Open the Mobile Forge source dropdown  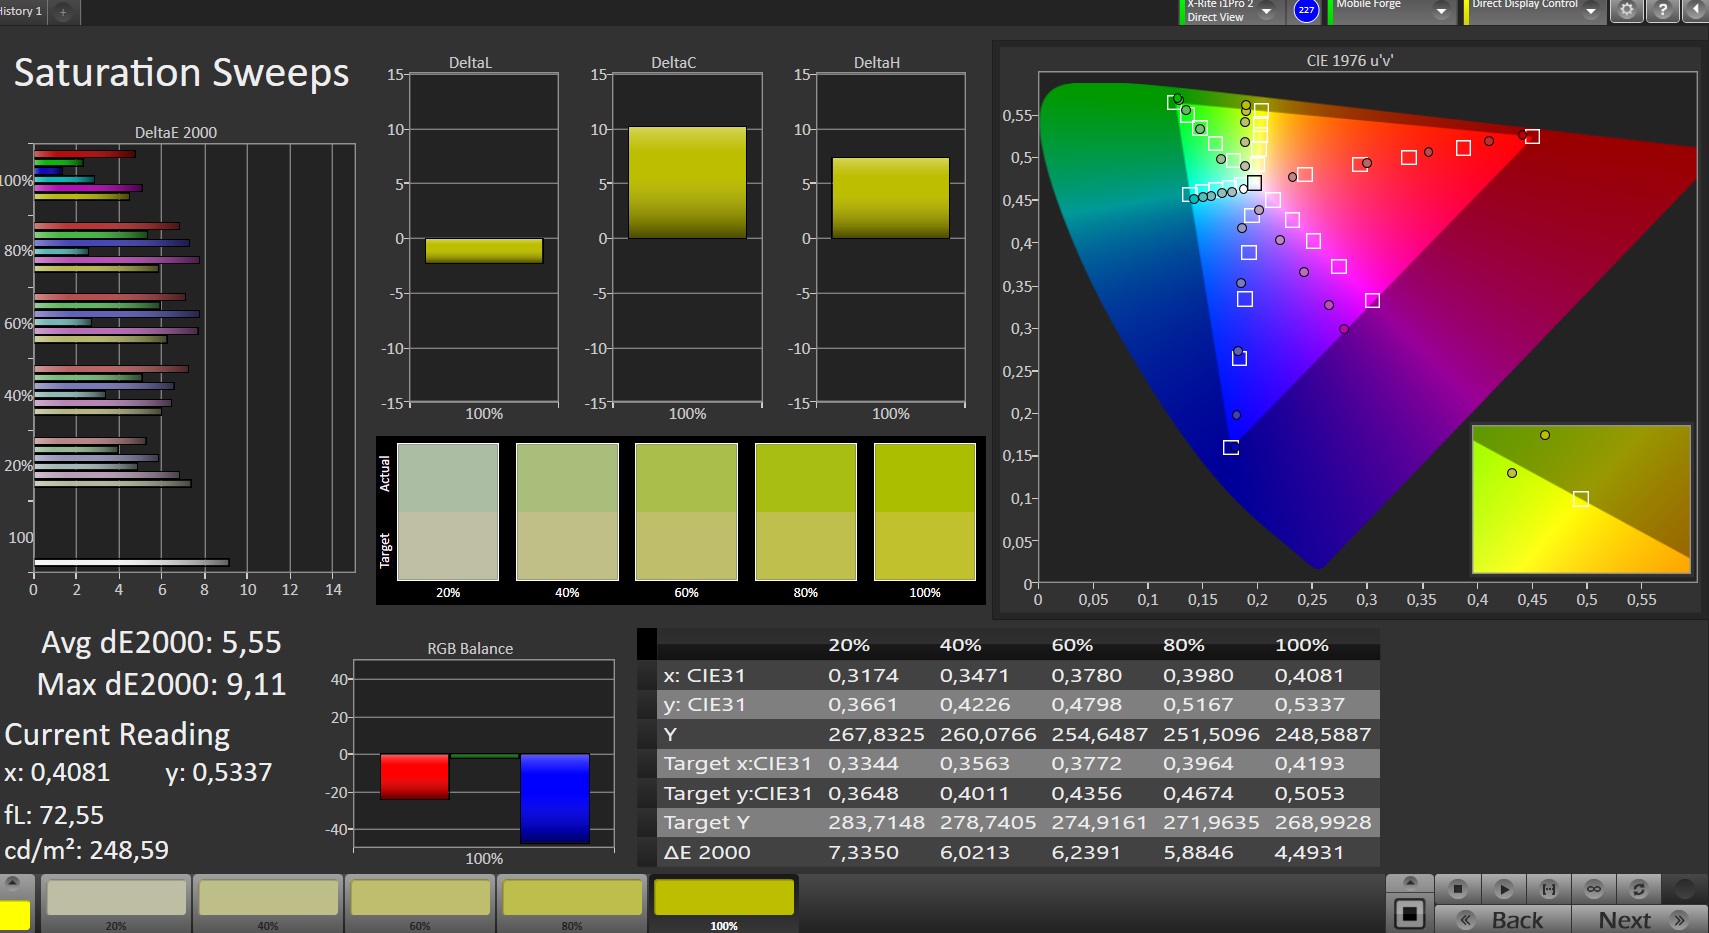click(x=1441, y=11)
